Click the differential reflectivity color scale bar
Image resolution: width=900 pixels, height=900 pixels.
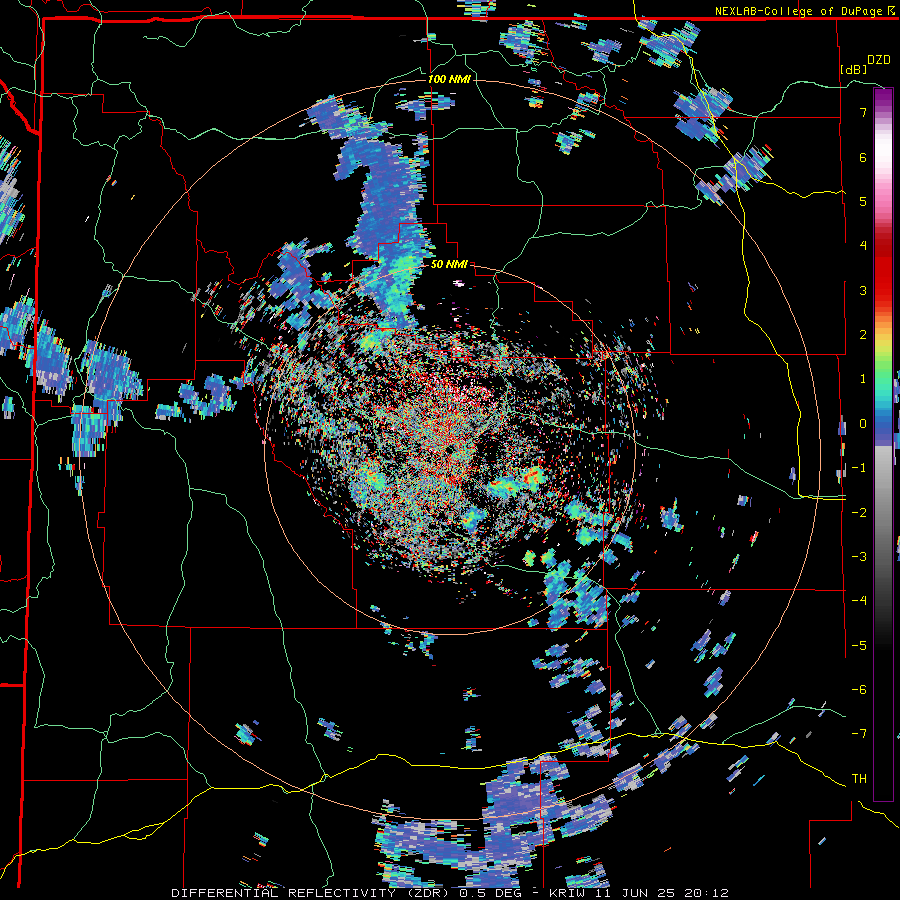coord(883,444)
